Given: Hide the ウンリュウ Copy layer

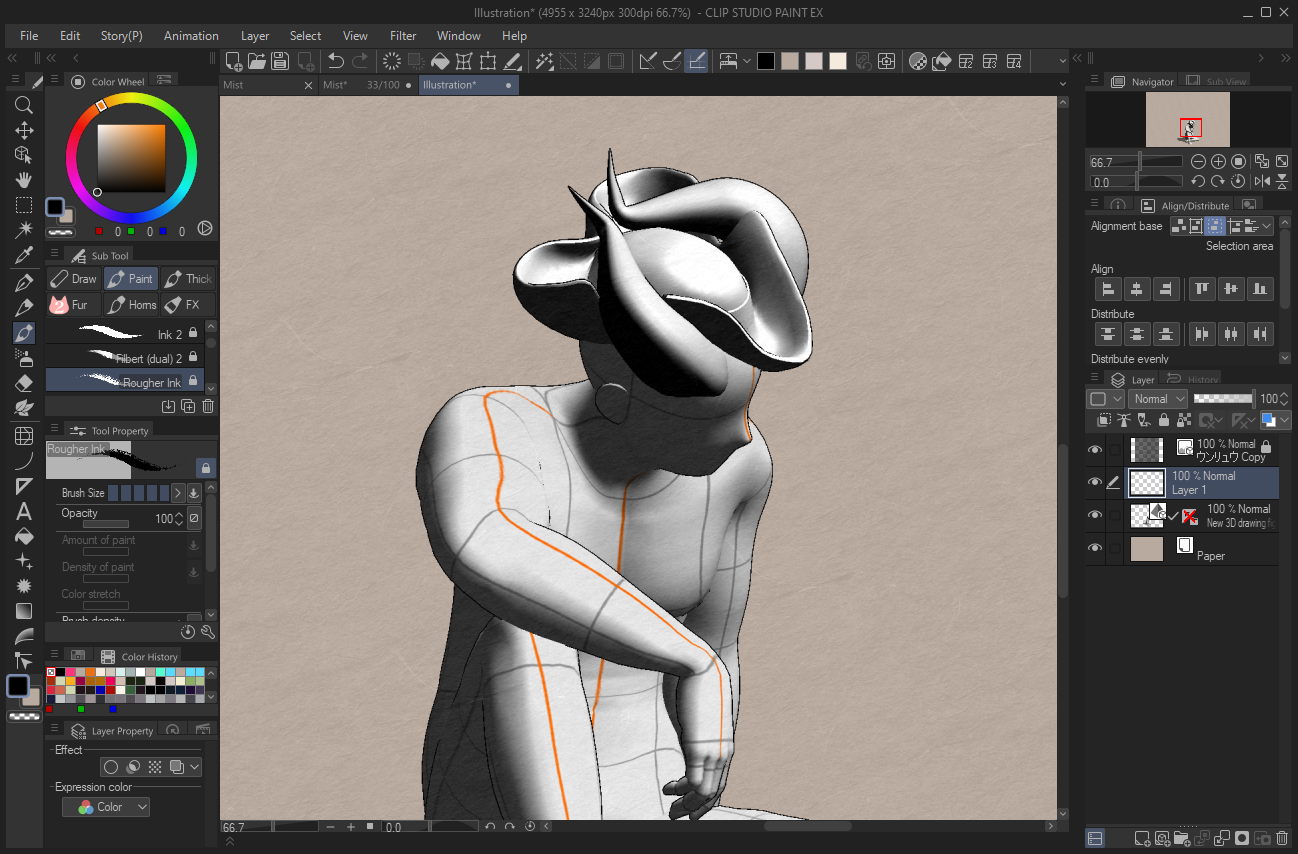Looking at the screenshot, I should point(1094,450).
